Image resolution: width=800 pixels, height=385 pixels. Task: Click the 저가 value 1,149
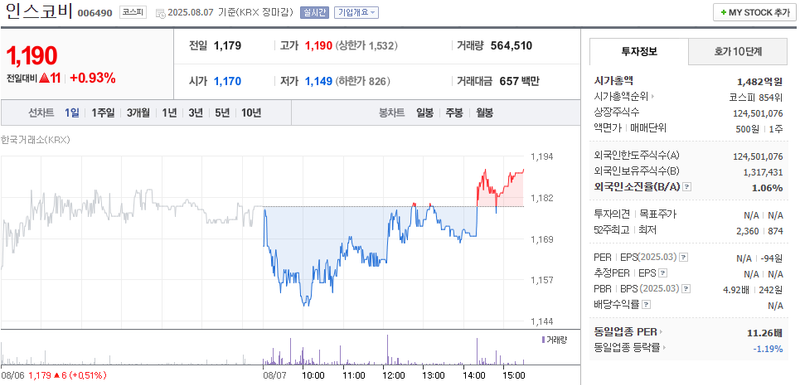point(319,81)
